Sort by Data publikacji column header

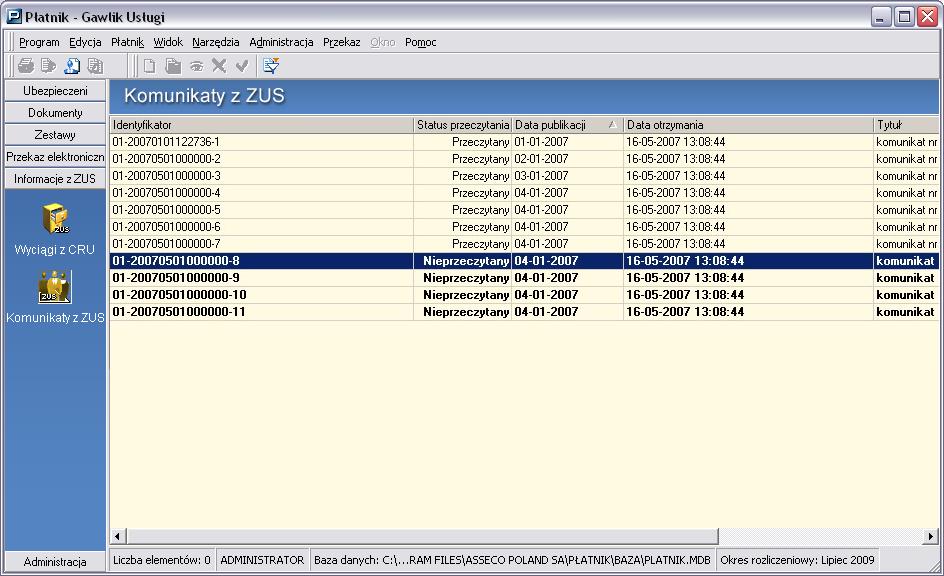tap(567, 125)
